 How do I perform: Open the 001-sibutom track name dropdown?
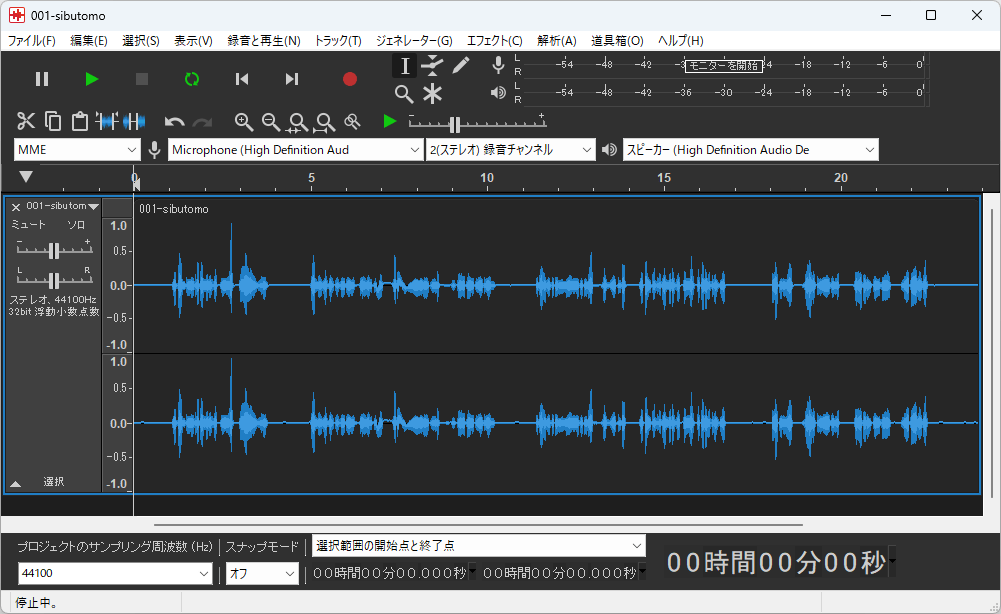pos(62,206)
